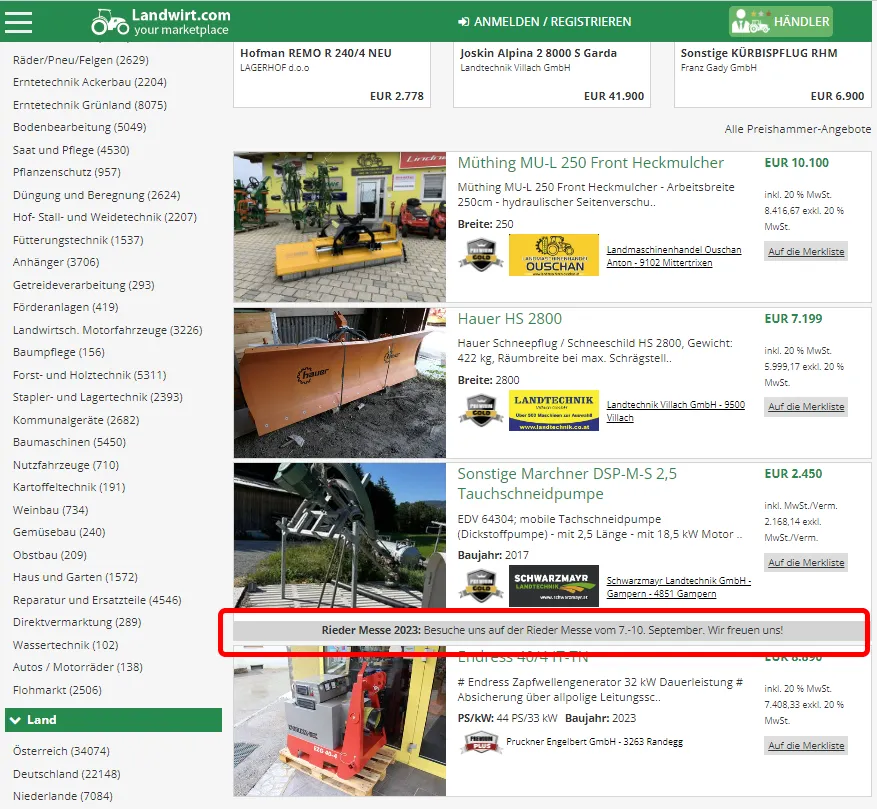The height and width of the screenshot is (809, 877).
Task: Select Förderanlagen category
Action: tap(65, 307)
